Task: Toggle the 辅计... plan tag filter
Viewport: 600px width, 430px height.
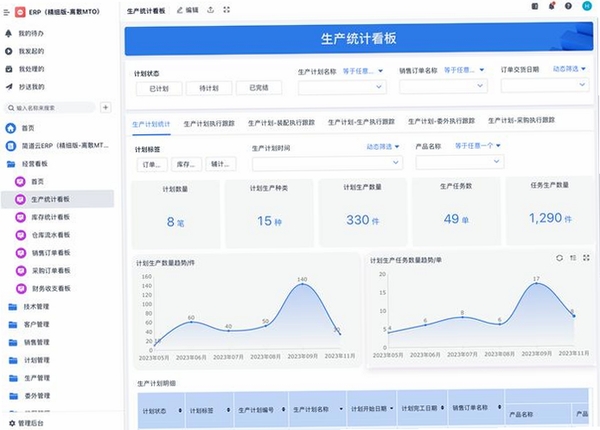Action: pyautogui.click(x=221, y=164)
